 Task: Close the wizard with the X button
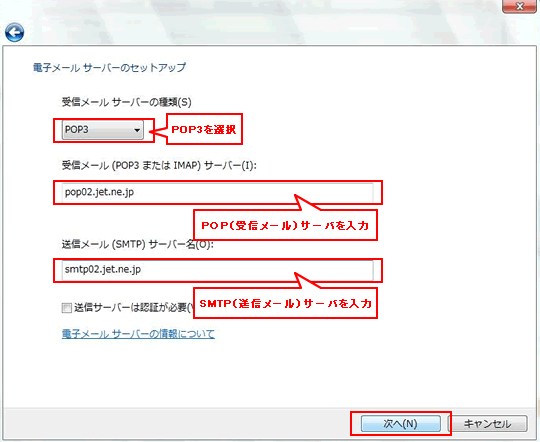click(519, 6)
